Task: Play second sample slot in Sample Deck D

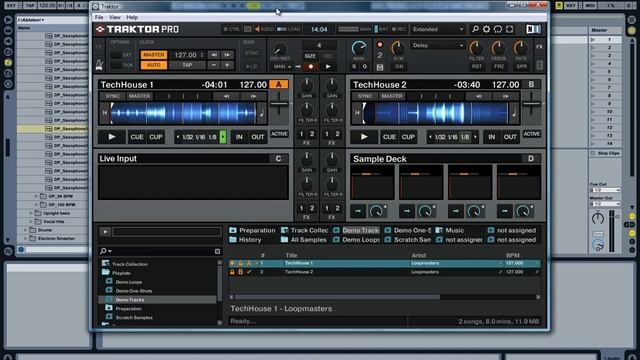Action: 407,211
